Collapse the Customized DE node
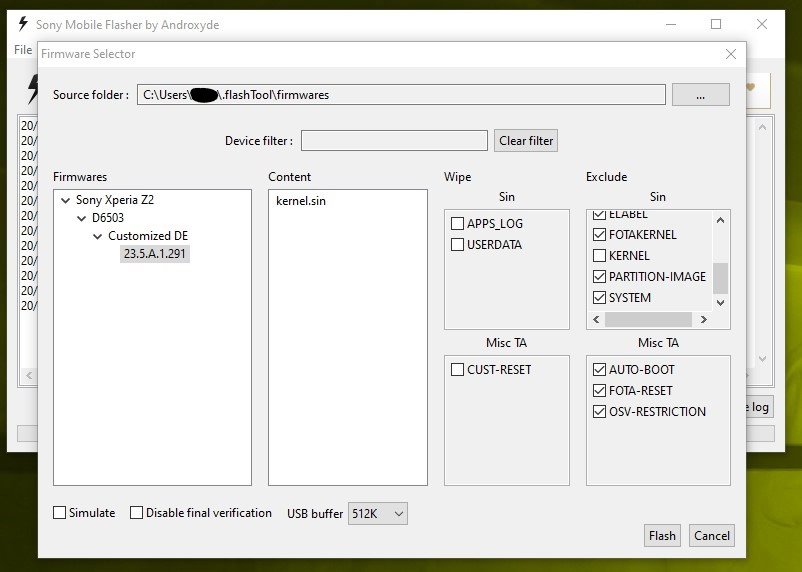 point(98,236)
